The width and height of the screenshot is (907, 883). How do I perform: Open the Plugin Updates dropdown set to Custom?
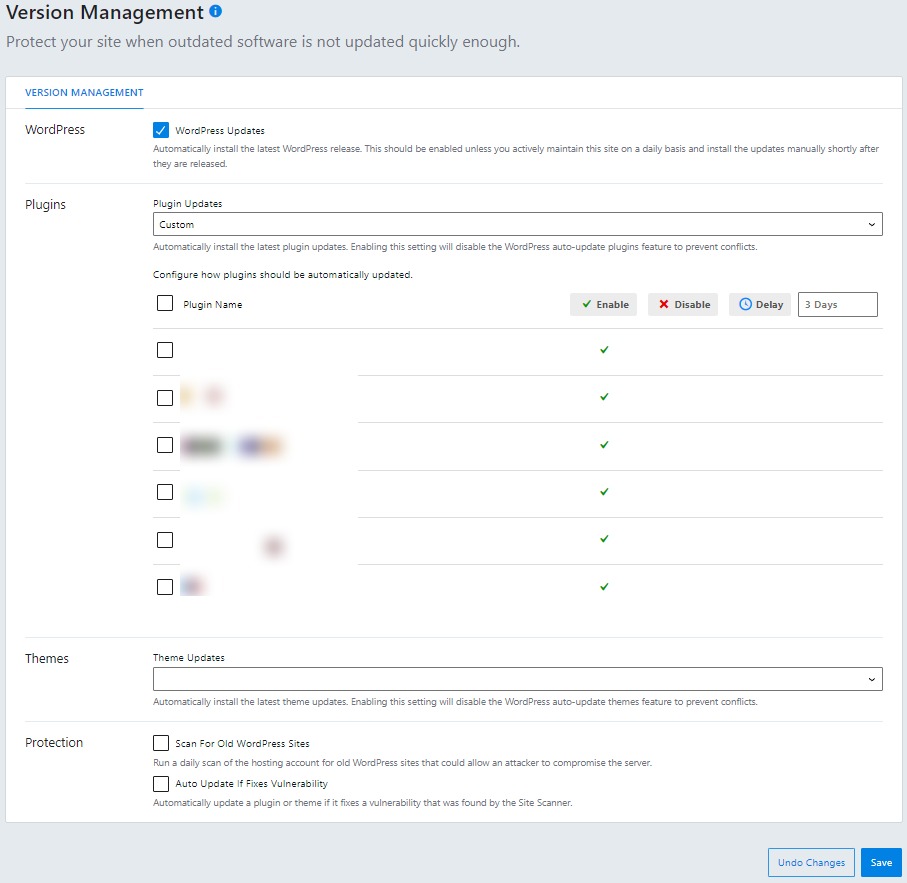(518, 224)
